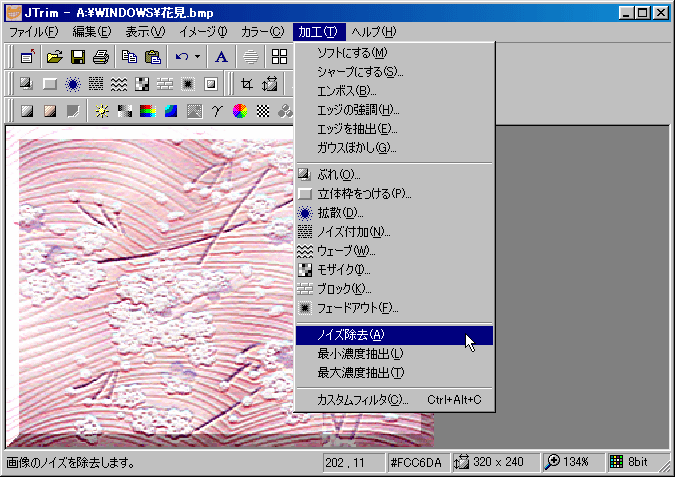The width and height of the screenshot is (675, 477).
Task: Print the image with the printer icon
Action: tap(101, 57)
